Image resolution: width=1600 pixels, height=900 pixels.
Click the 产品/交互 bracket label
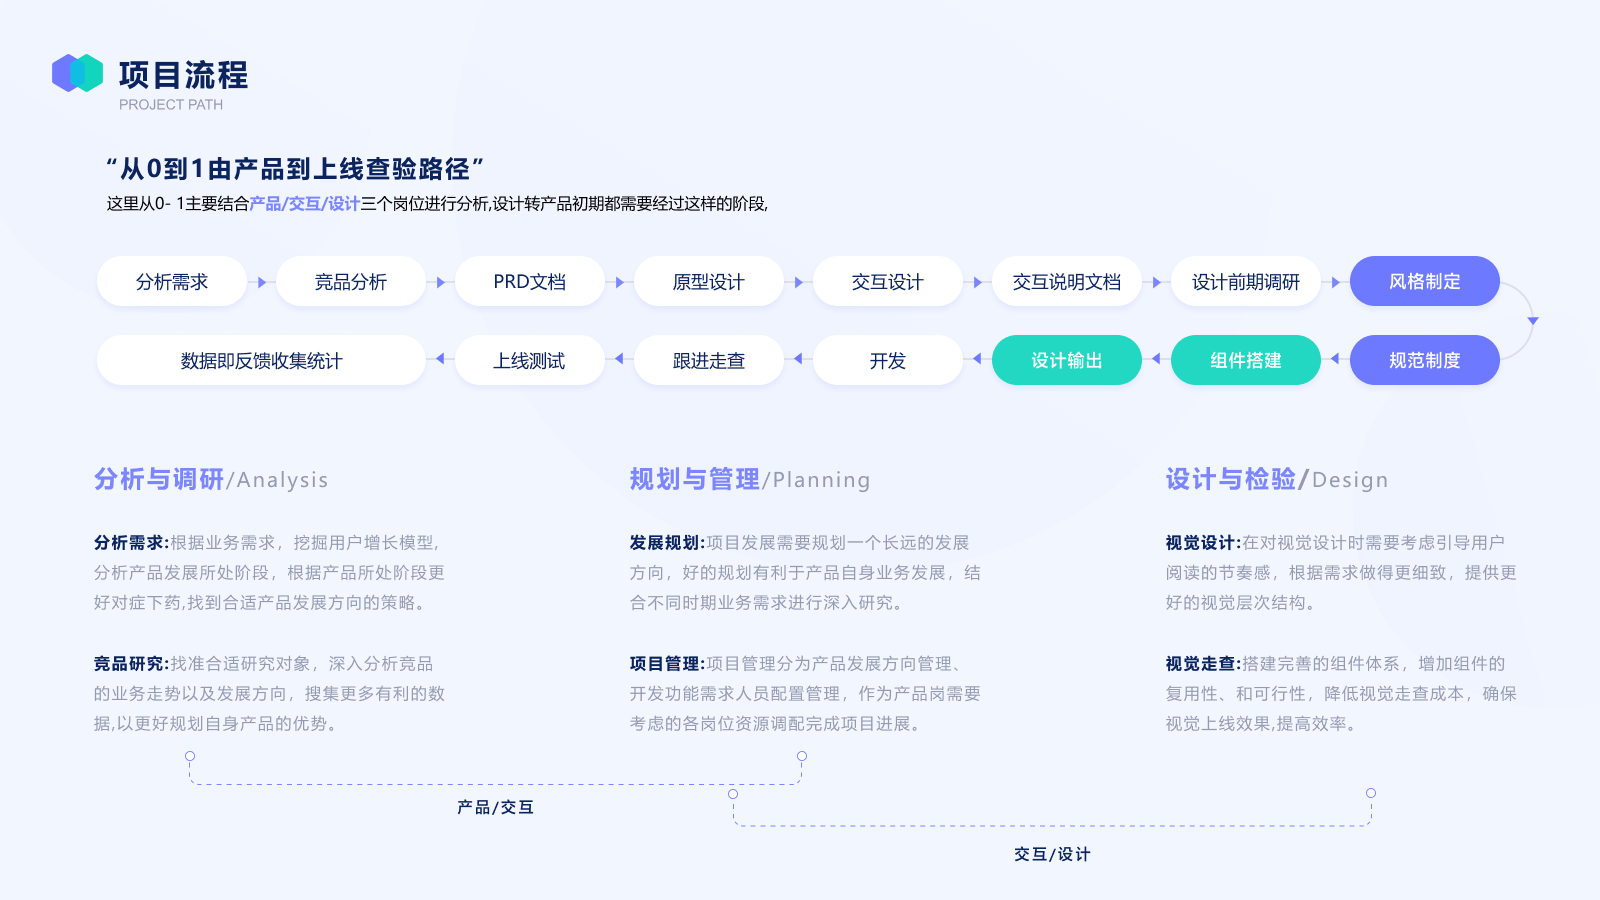(495, 807)
